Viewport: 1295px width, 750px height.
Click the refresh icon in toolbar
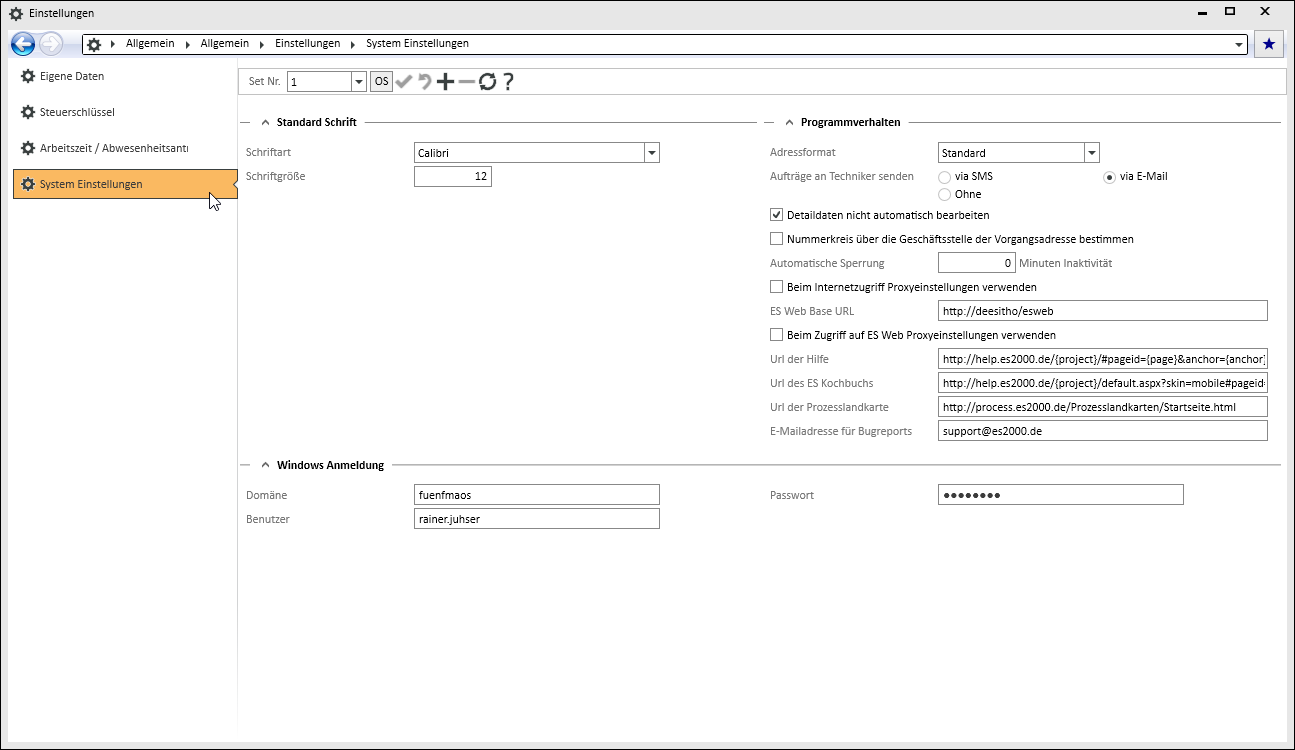[487, 82]
